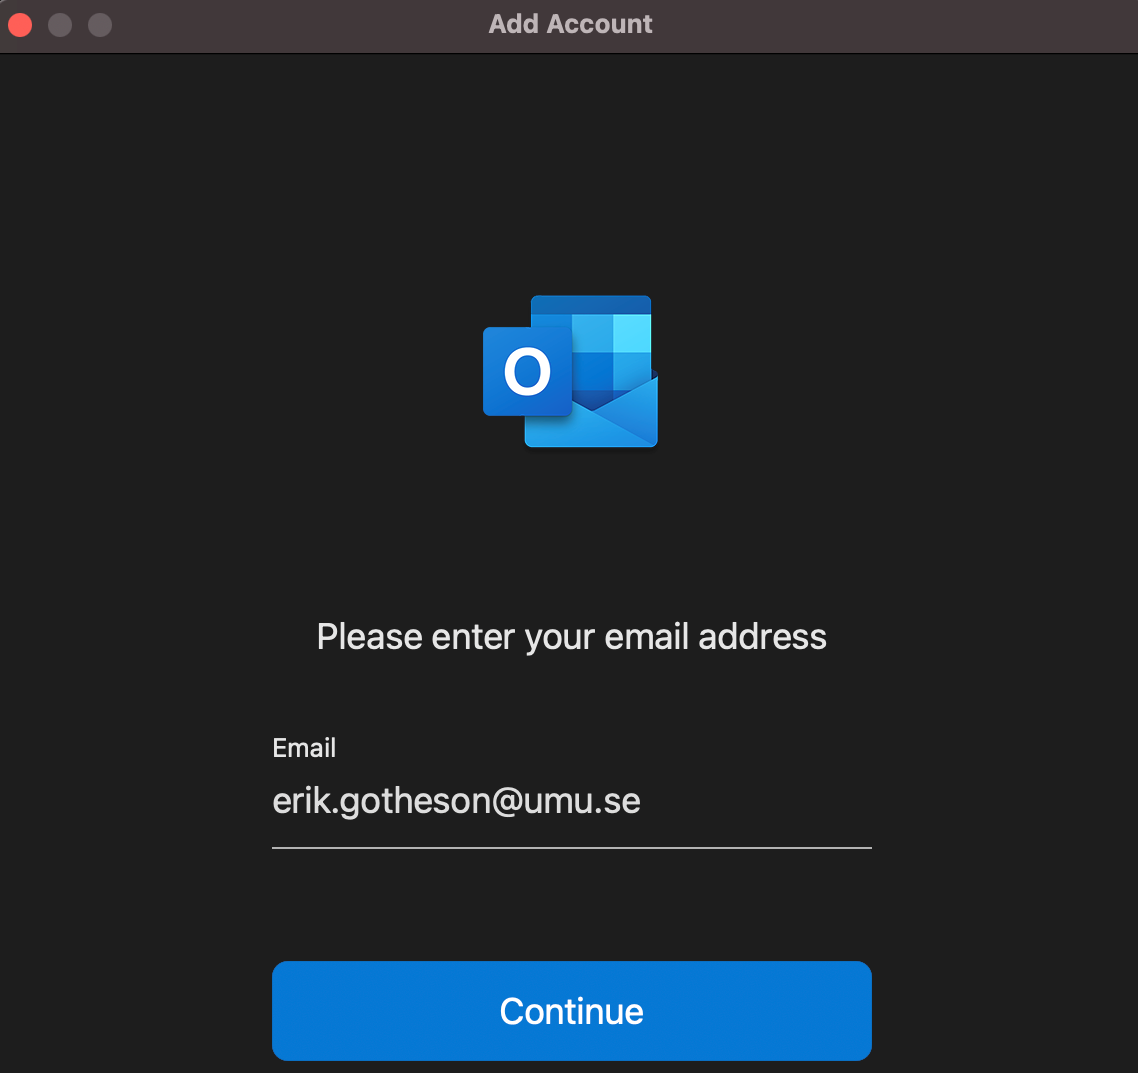Click the 'Email' field label
Image resolution: width=1138 pixels, height=1073 pixels.
[304, 748]
